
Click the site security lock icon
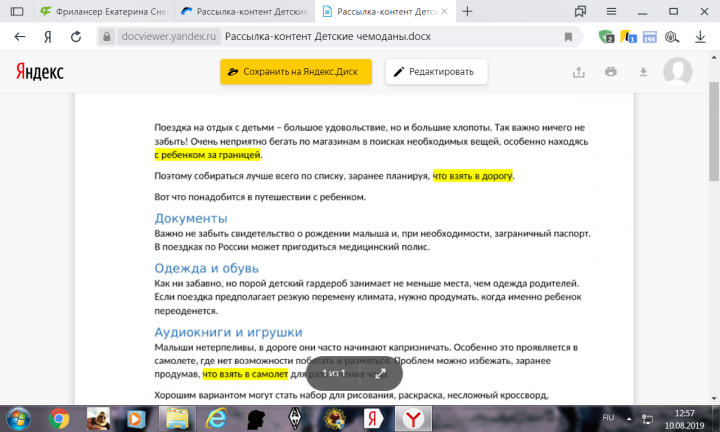click(x=107, y=37)
